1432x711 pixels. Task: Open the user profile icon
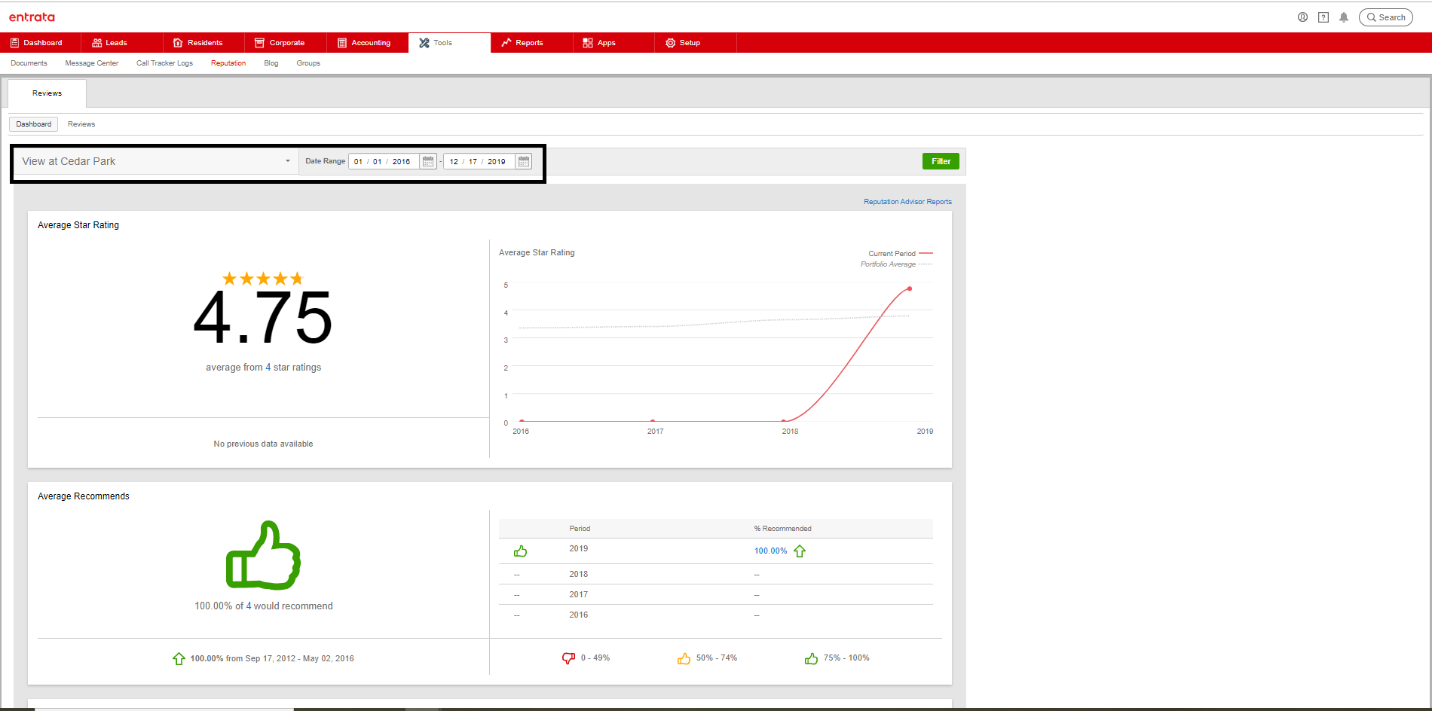[x=1303, y=17]
